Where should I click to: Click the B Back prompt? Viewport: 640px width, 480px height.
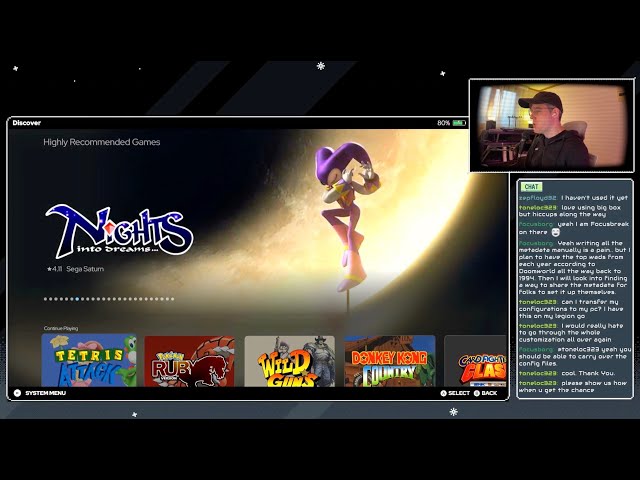tap(485, 393)
